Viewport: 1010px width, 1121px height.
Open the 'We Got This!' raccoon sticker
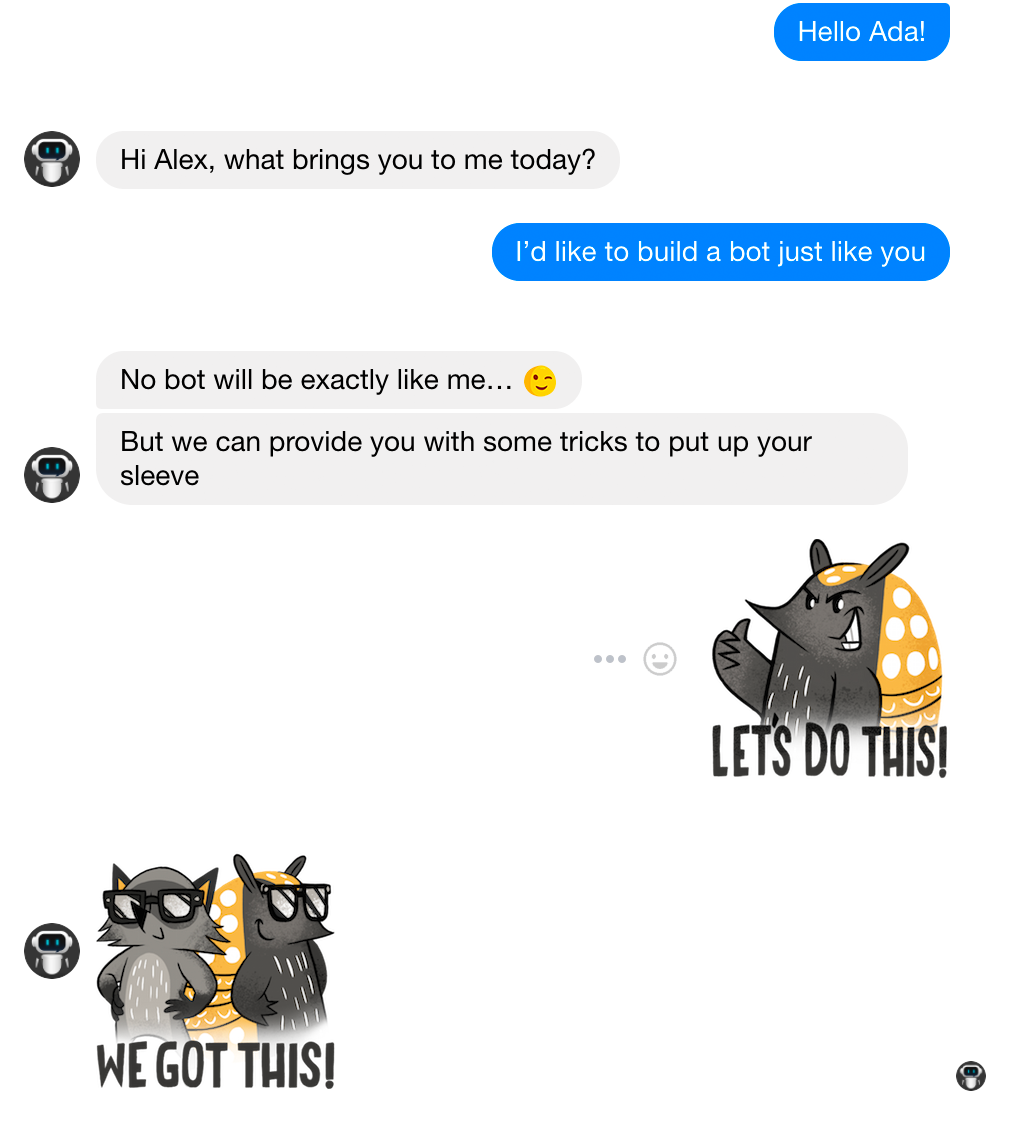(216, 971)
